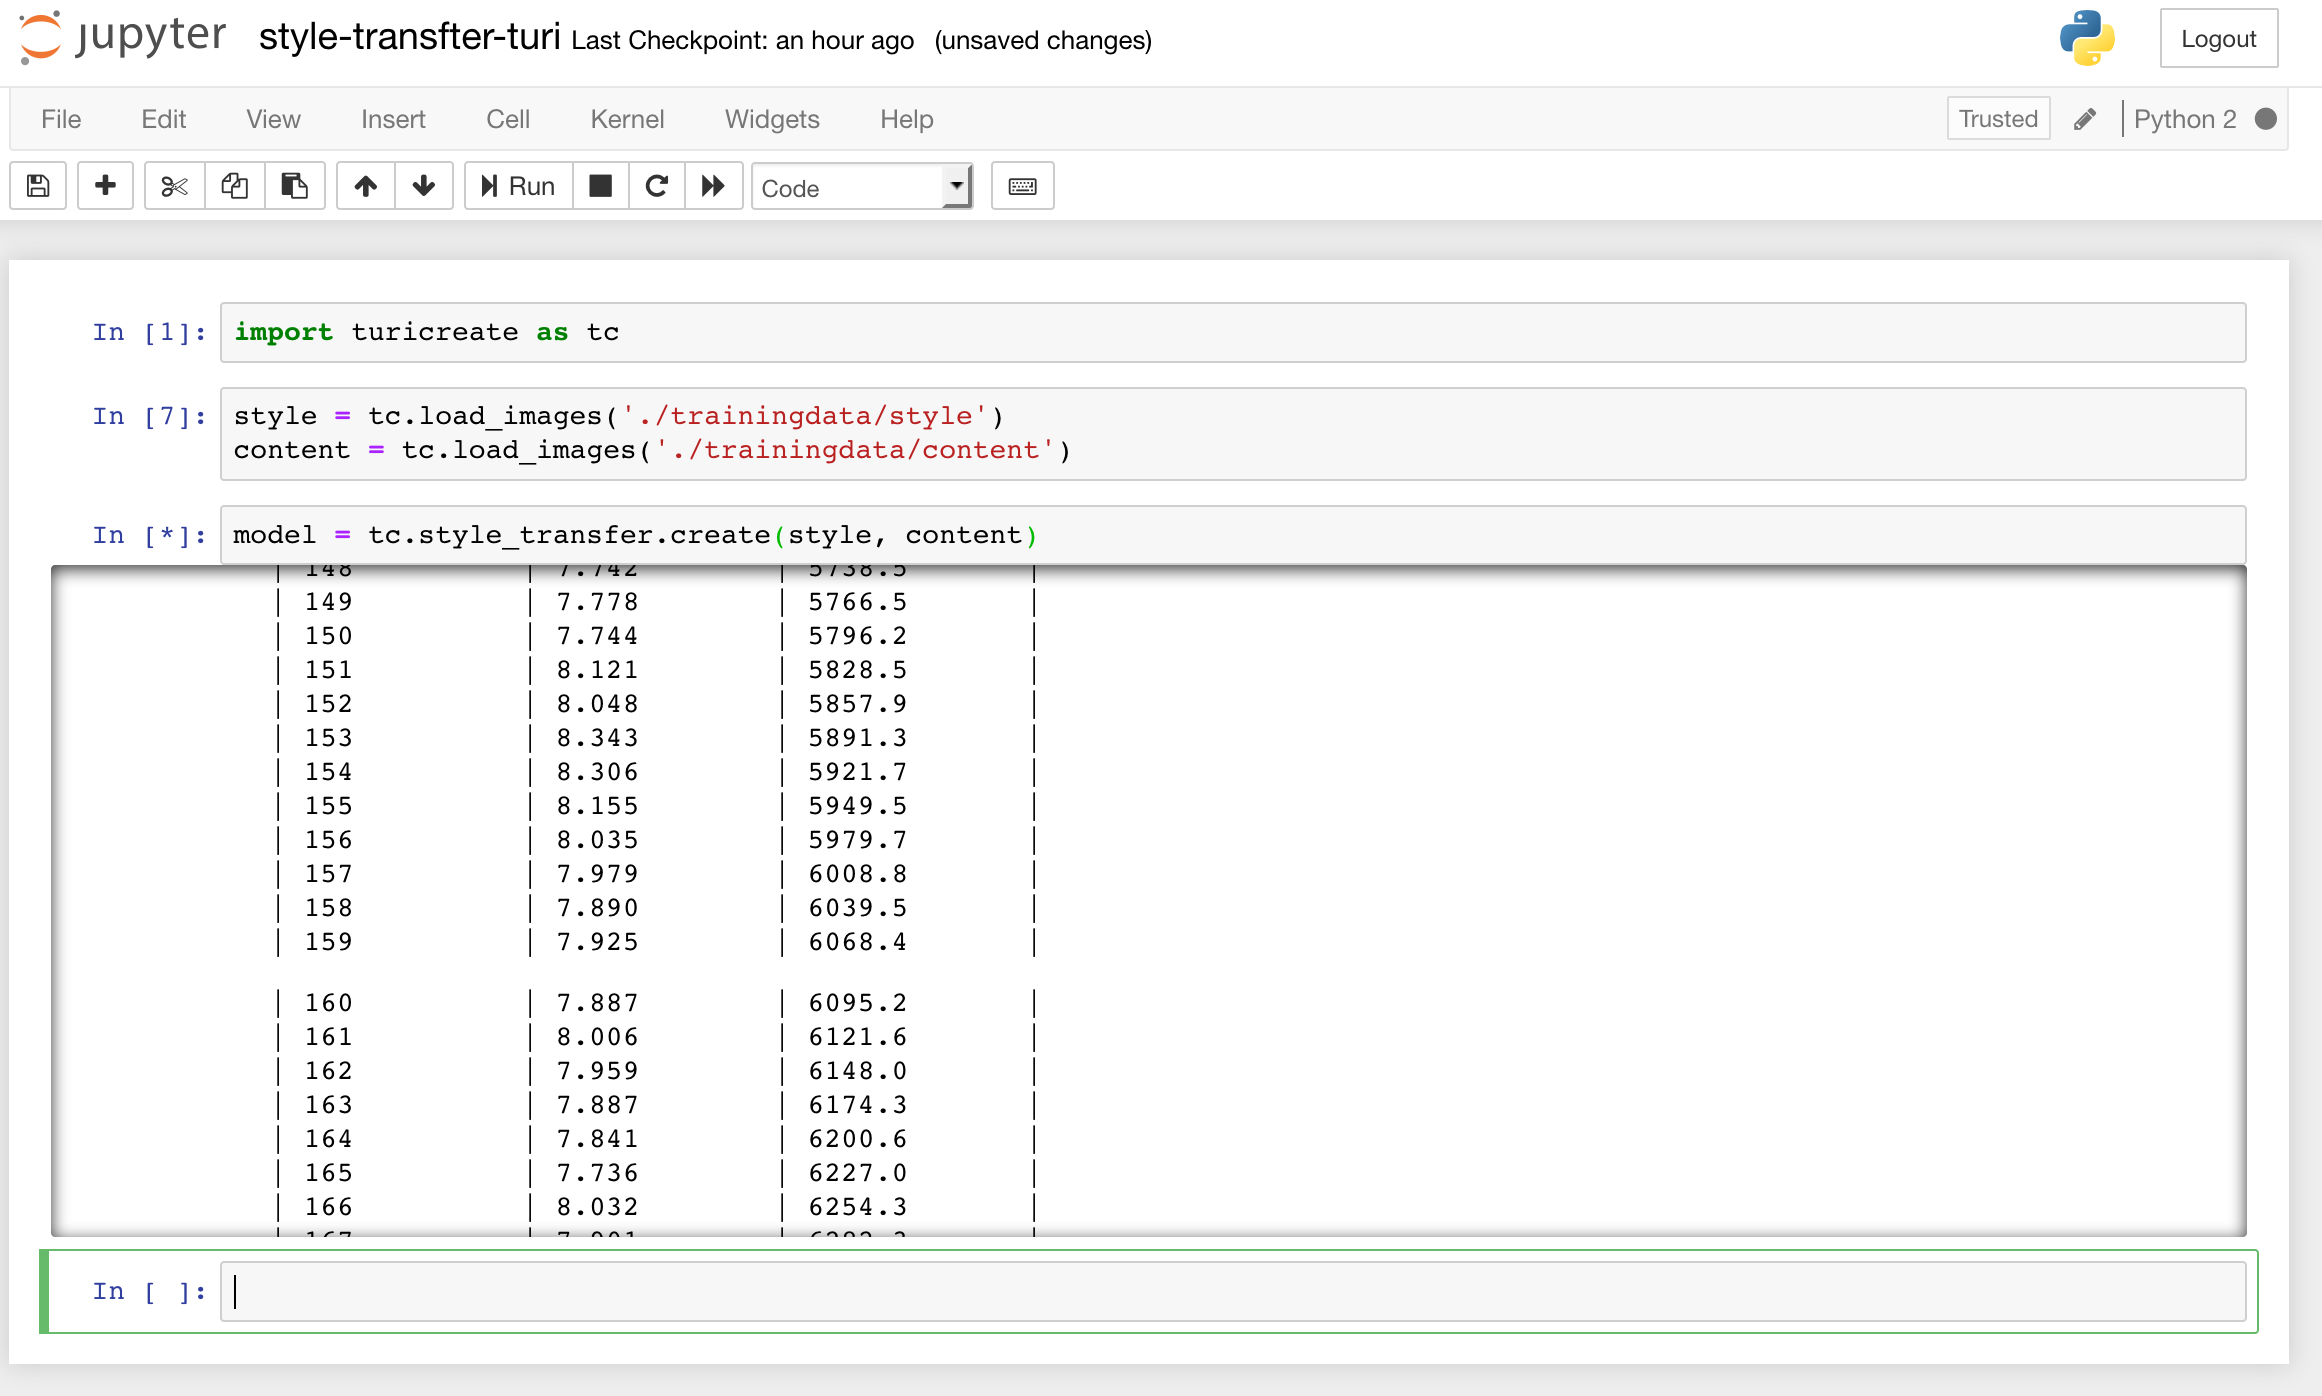Interrupt the kernel with stop icon
Viewport: 2322px width, 1396px height.
[600, 186]
